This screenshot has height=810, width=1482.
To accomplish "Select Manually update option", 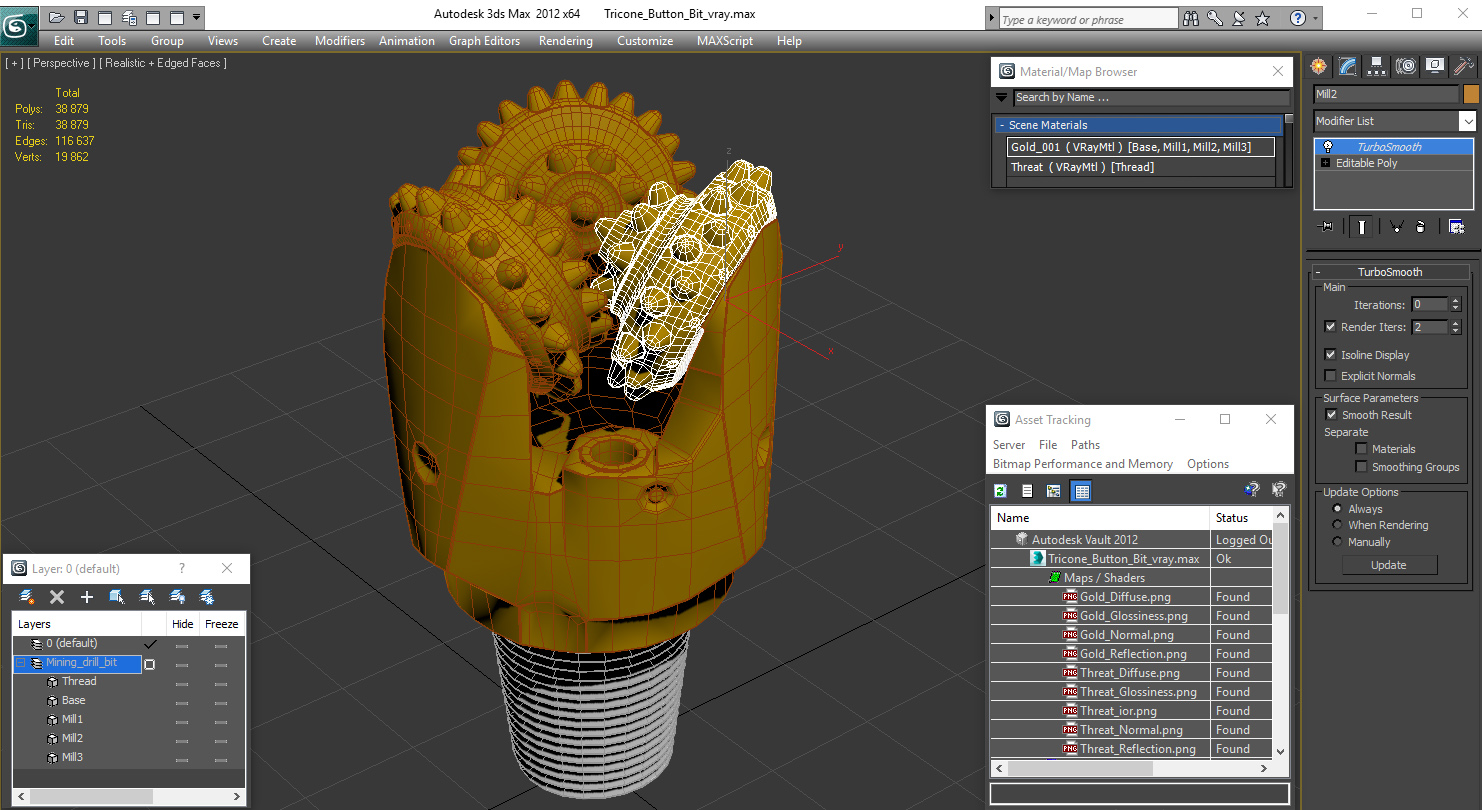I will pos(1338,542).
